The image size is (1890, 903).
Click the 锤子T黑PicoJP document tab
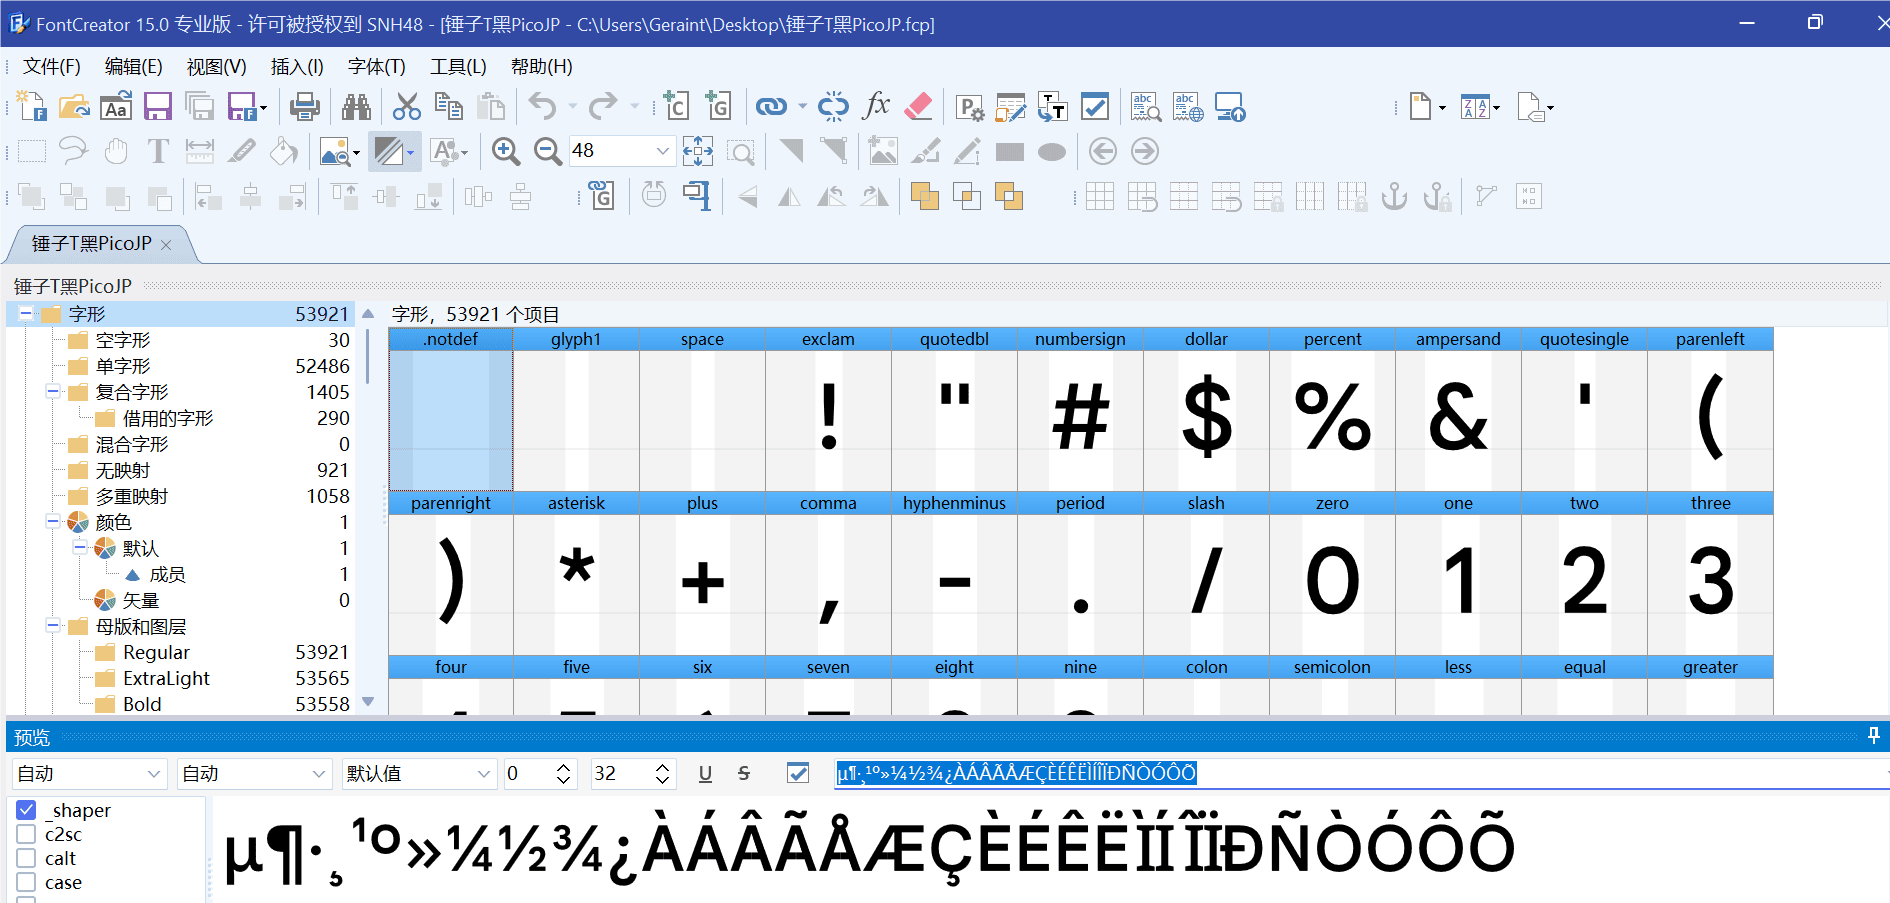click(x=90, y=243)
